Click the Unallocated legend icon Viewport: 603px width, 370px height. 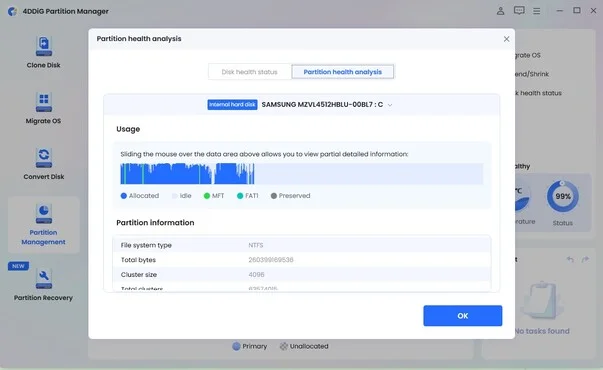click(283, 346)
